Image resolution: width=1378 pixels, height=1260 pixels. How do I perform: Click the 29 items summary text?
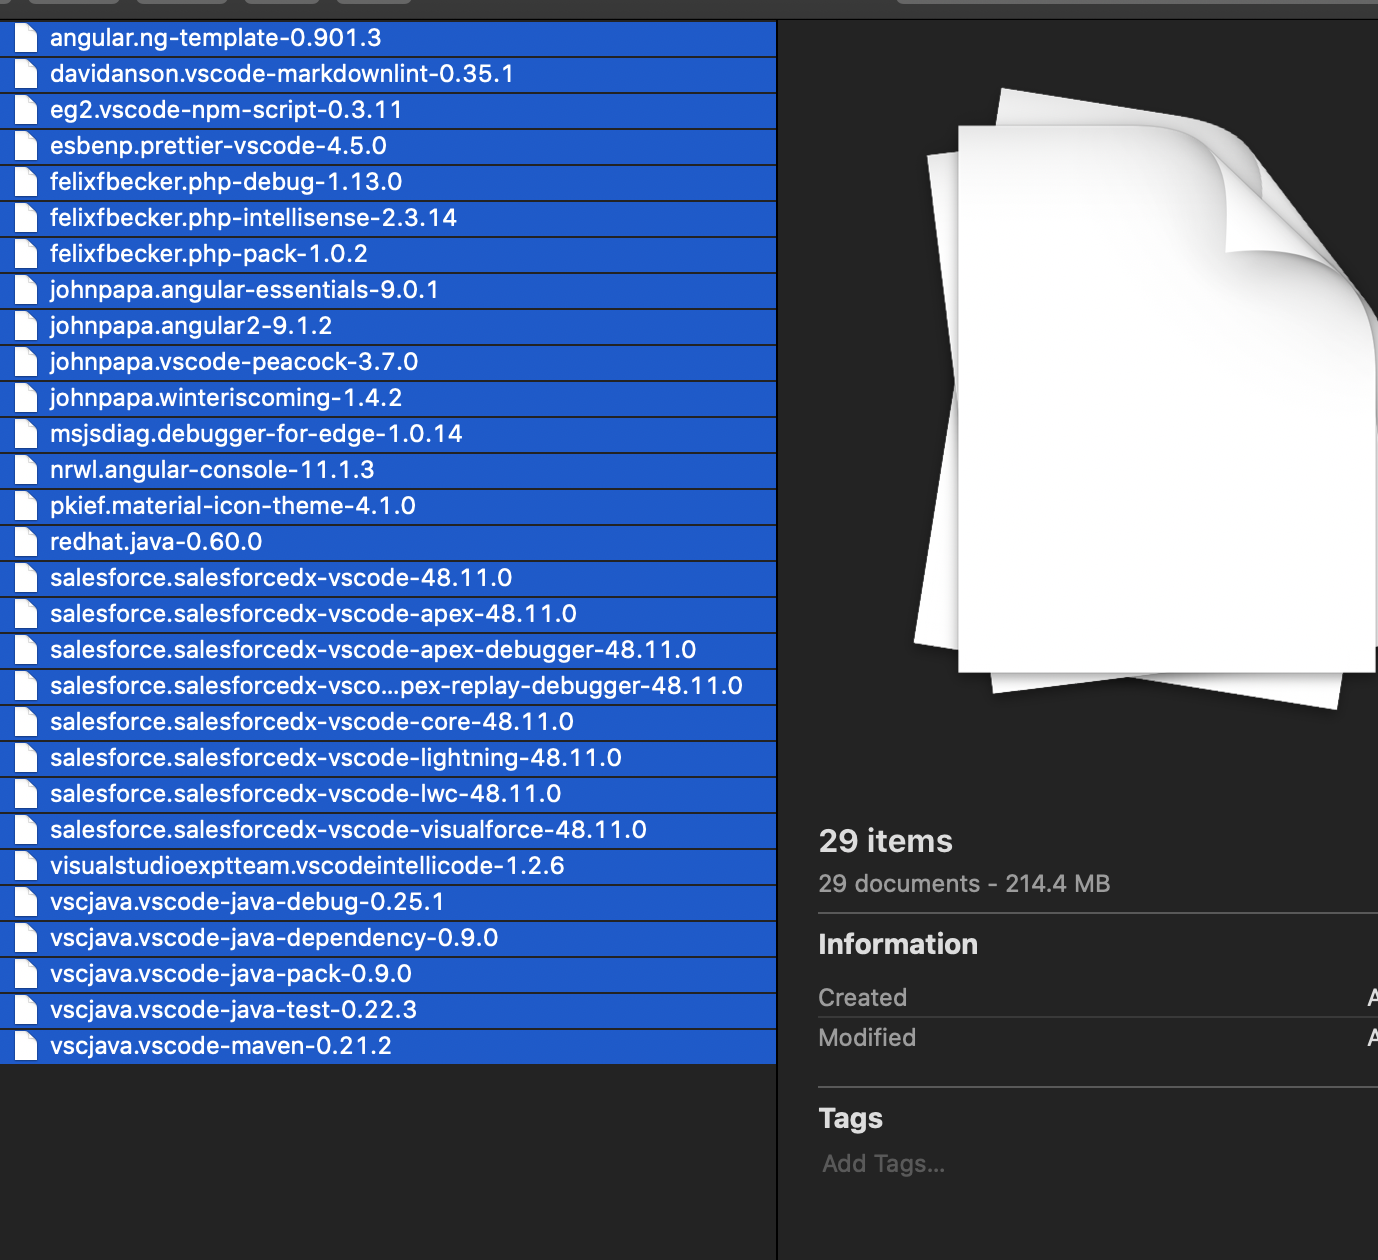pyautogui.click(x=884, y=841)
